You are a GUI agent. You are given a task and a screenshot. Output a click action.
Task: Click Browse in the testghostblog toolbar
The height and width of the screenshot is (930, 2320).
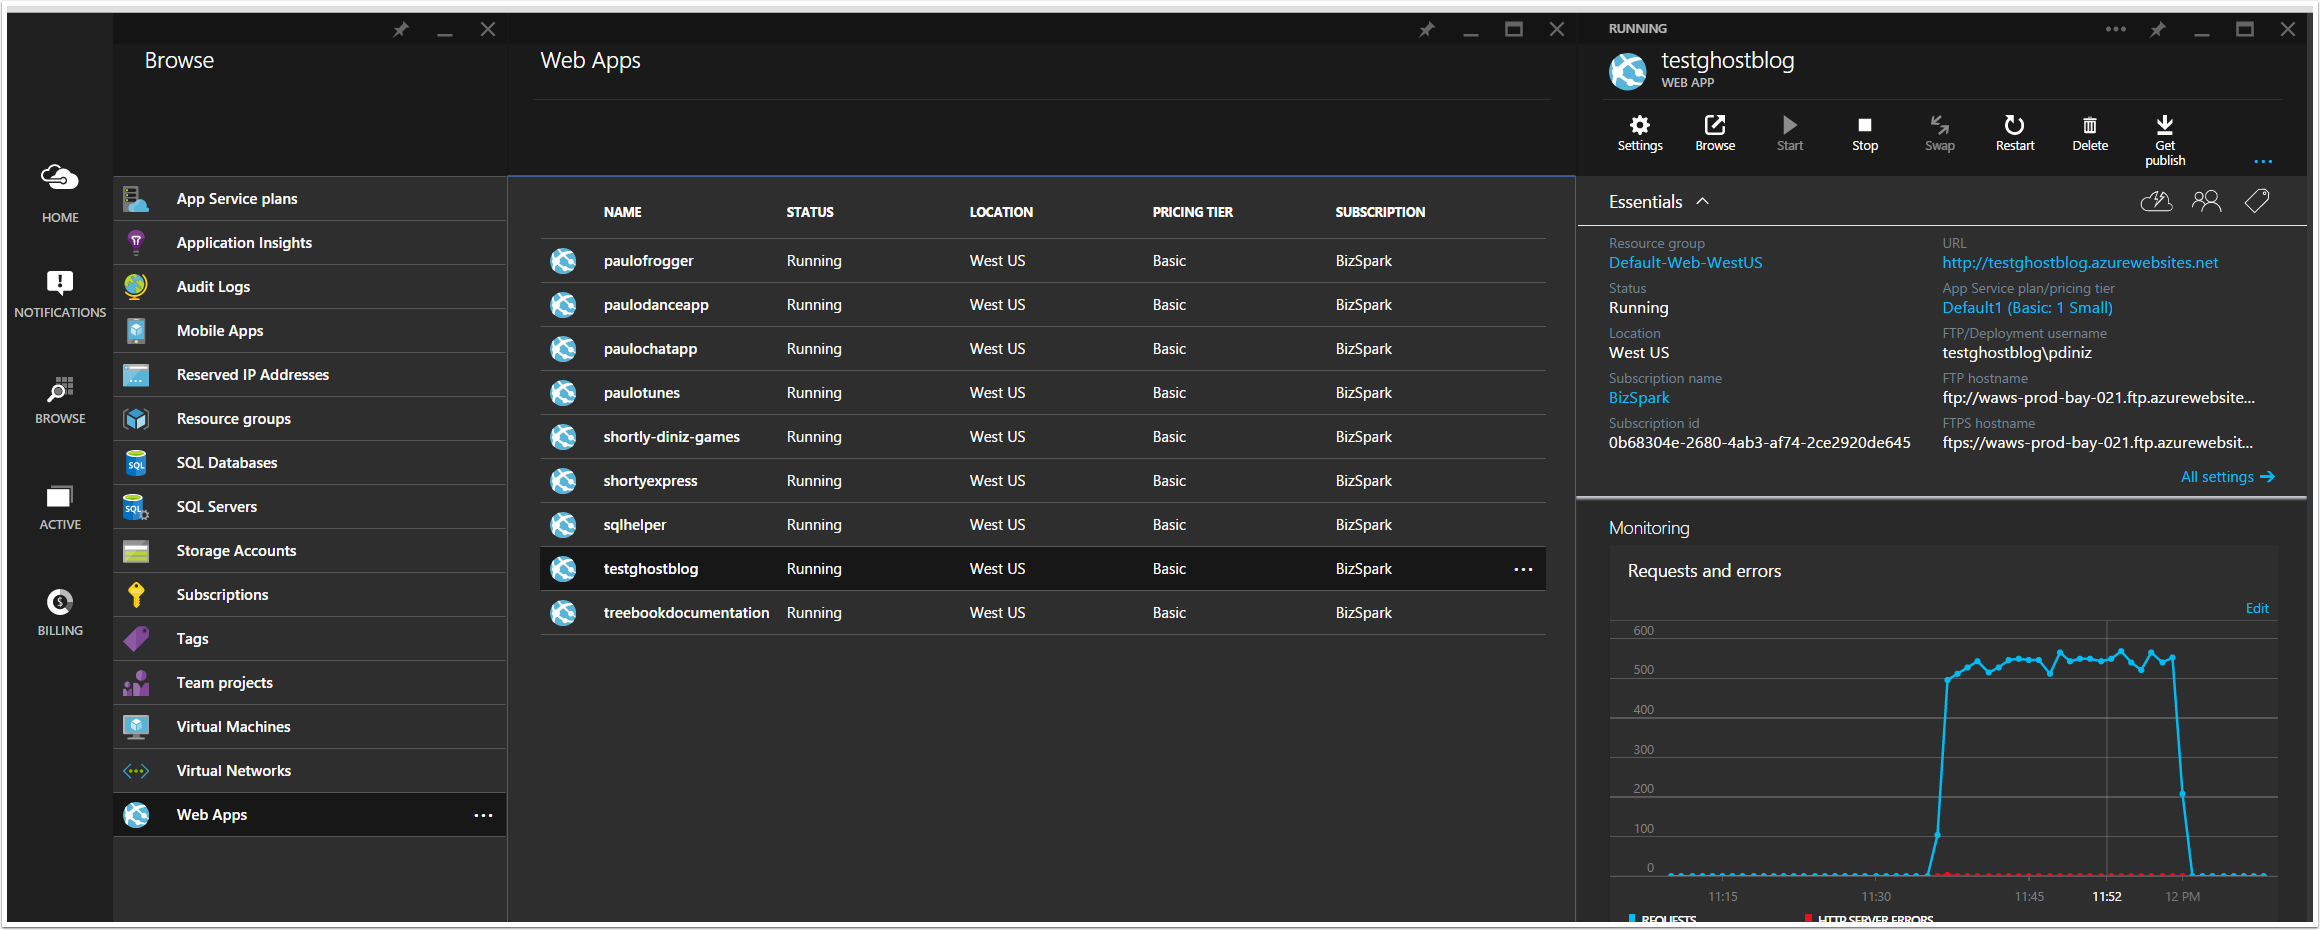pos(1715,133)
